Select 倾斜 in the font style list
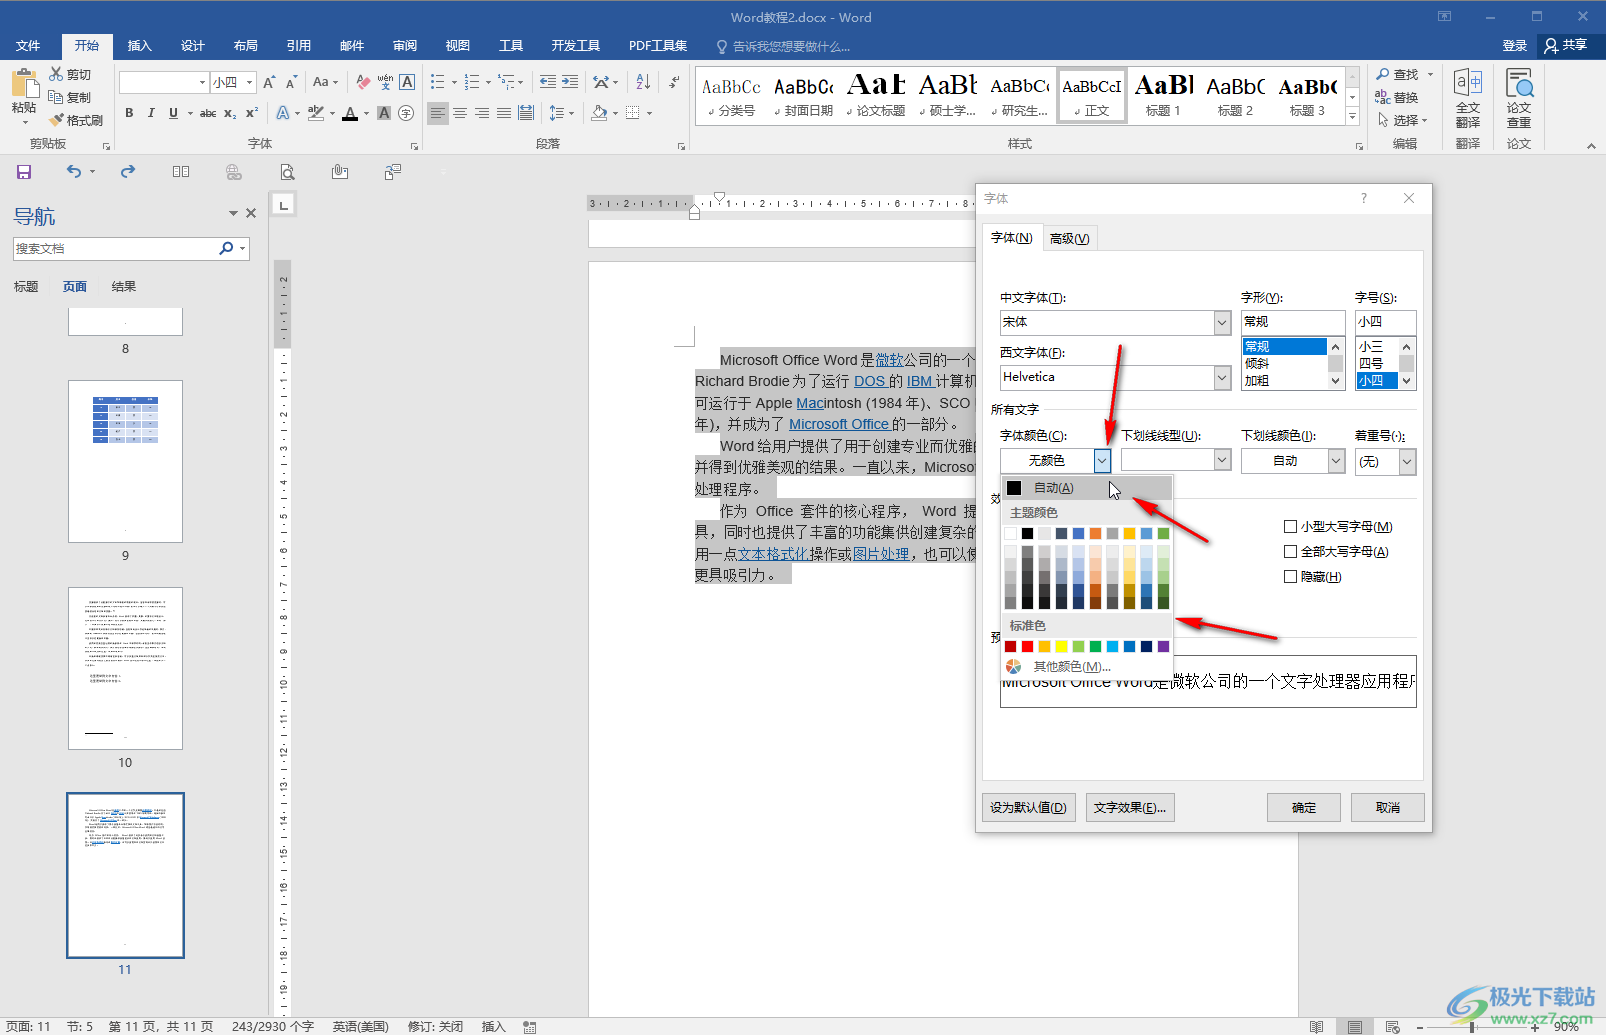Screen dimensions: 1606x1035 pyautogui.click(x=1284, y=363)
